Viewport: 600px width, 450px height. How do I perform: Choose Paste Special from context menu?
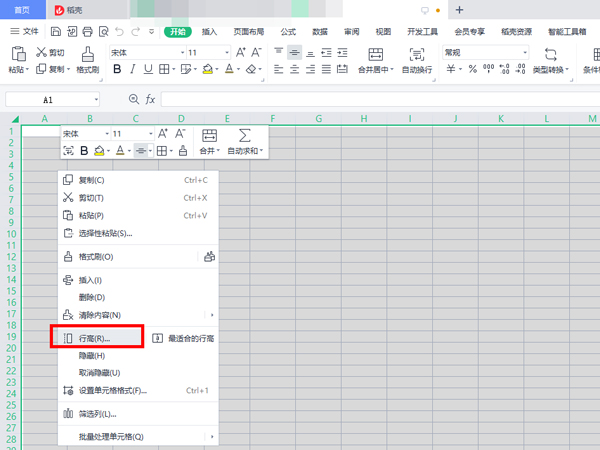point(138,233)
